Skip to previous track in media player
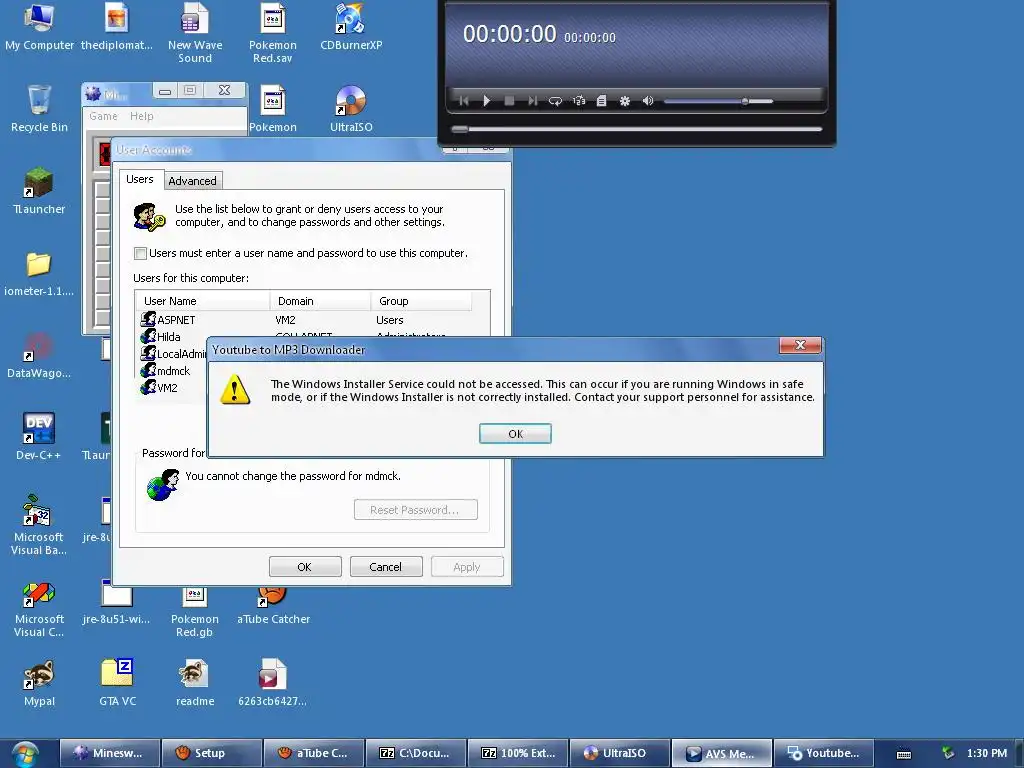The width and height of the screenshot is (1024, 768). (464, 101)
